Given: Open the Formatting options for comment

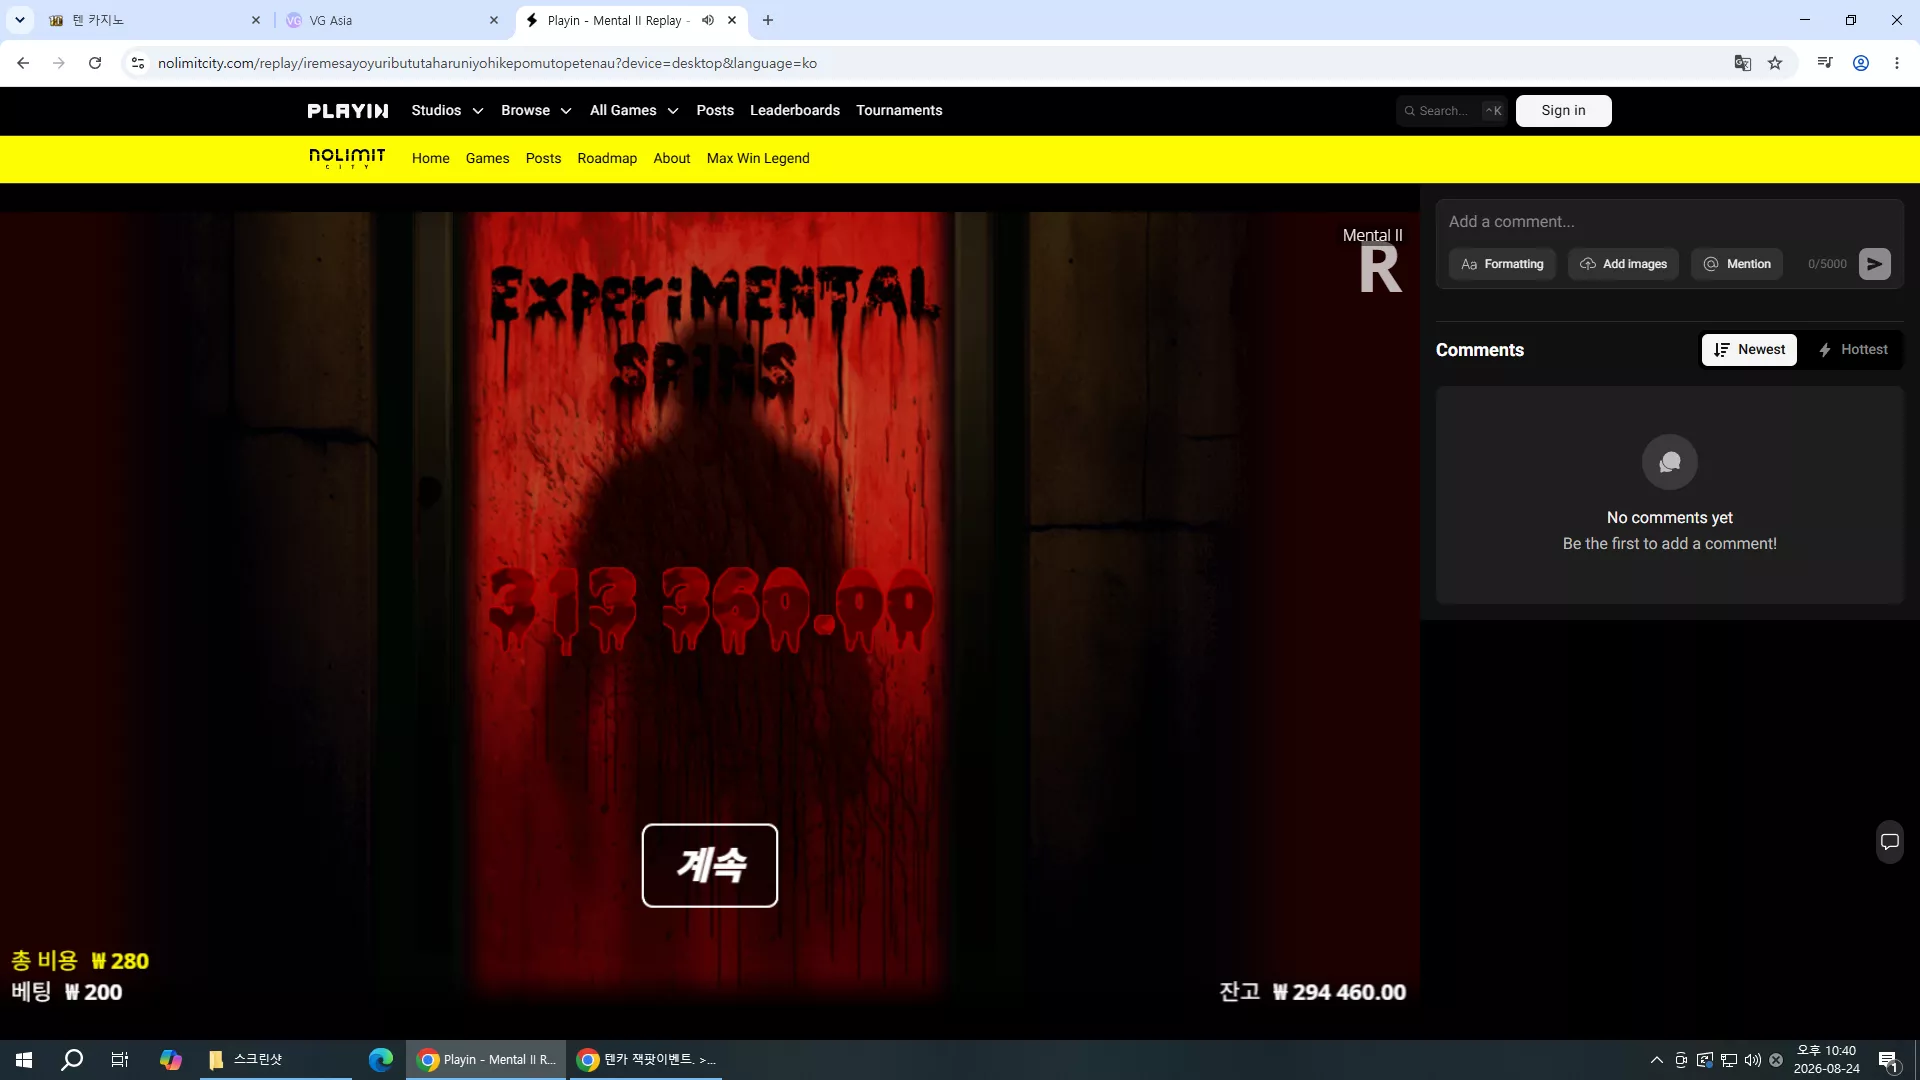Looking at the screenshot, I should pos(1502,264).
